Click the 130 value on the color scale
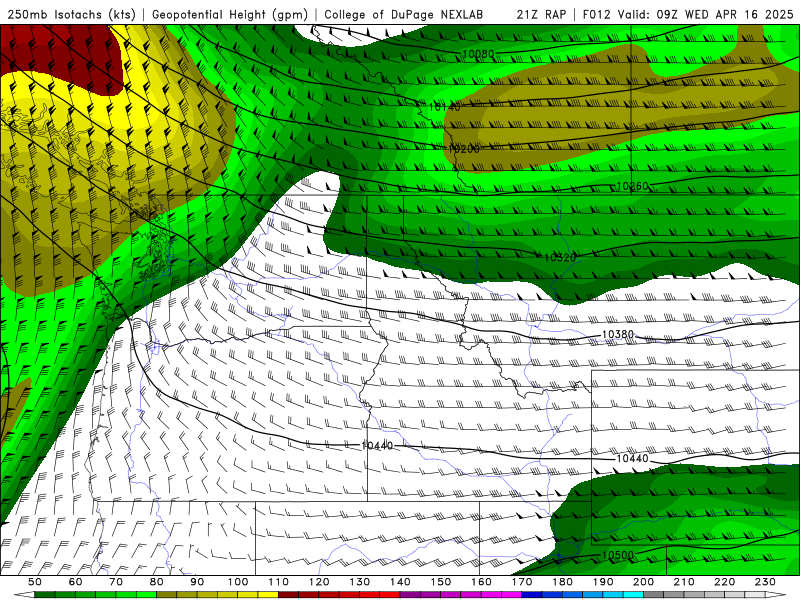This screenshot has height=600, width=800. pyautogui.click(x=360, y=582)
